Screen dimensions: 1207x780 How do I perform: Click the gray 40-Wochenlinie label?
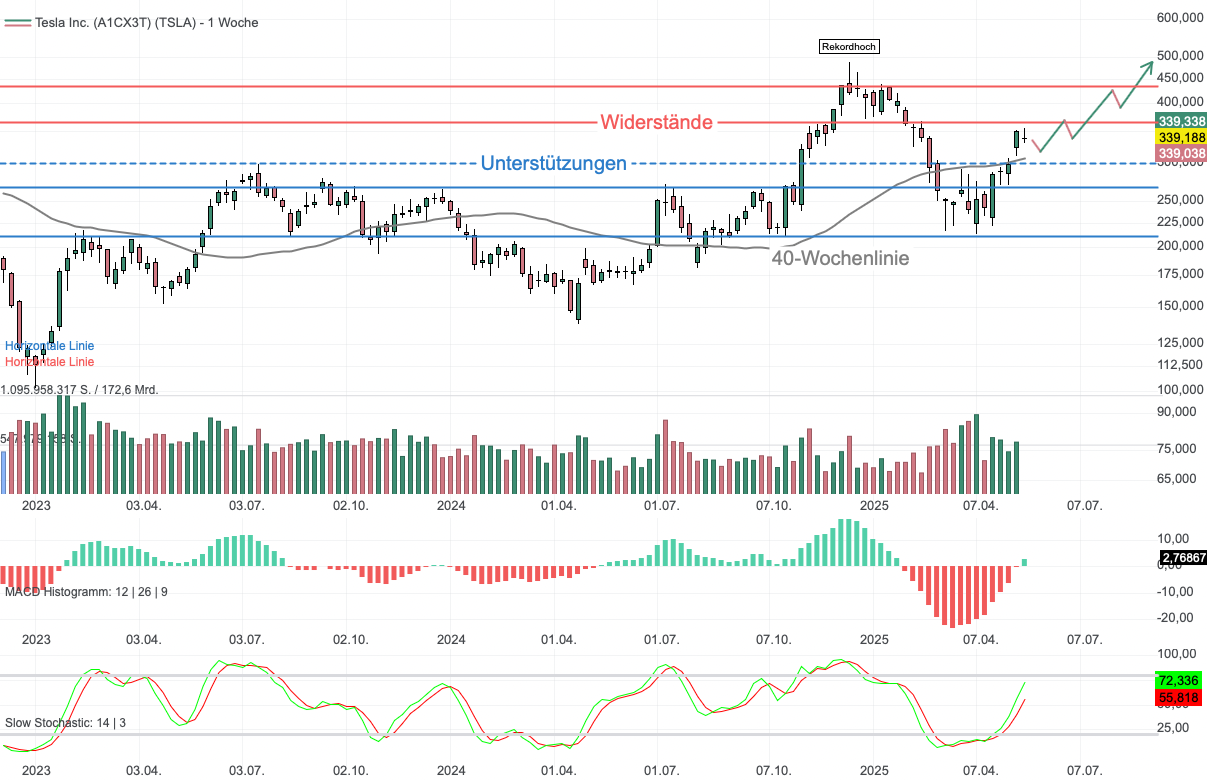840,258
